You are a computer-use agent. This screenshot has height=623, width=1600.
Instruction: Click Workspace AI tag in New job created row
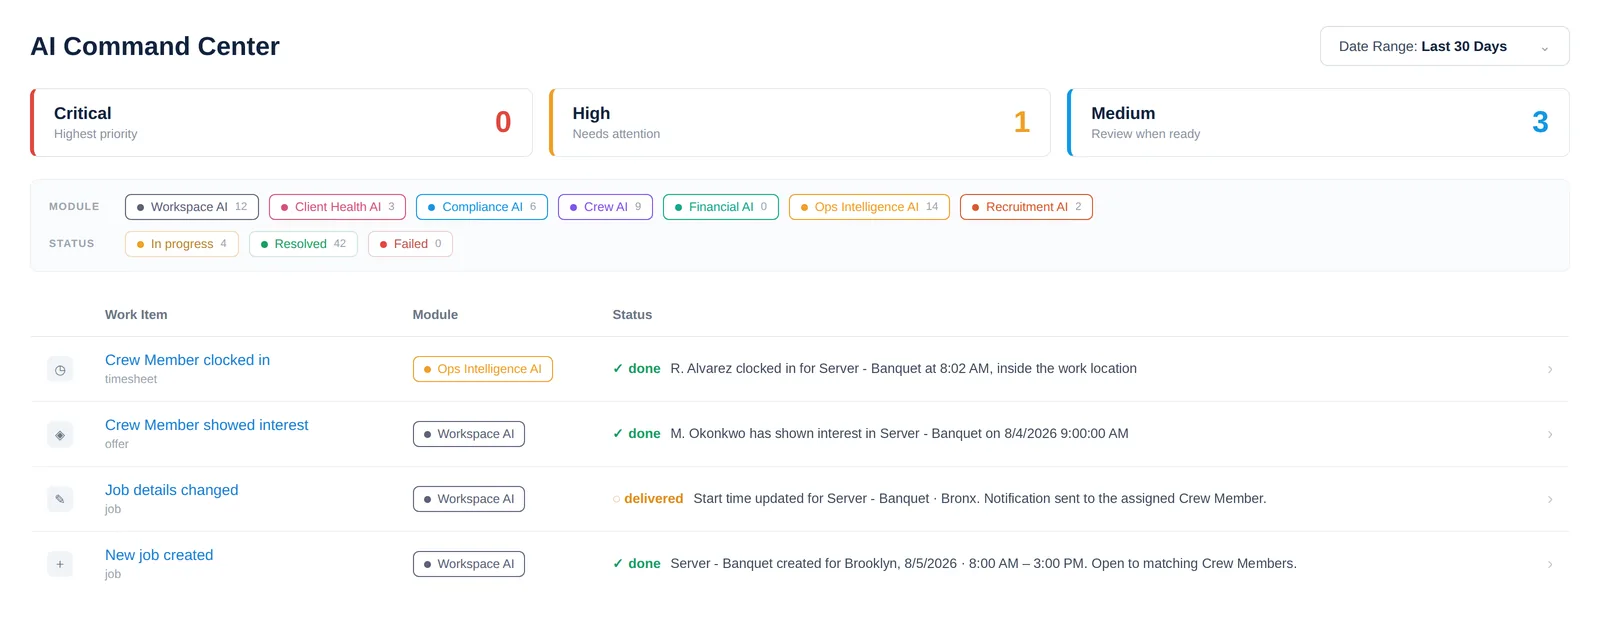pos(469,564)
